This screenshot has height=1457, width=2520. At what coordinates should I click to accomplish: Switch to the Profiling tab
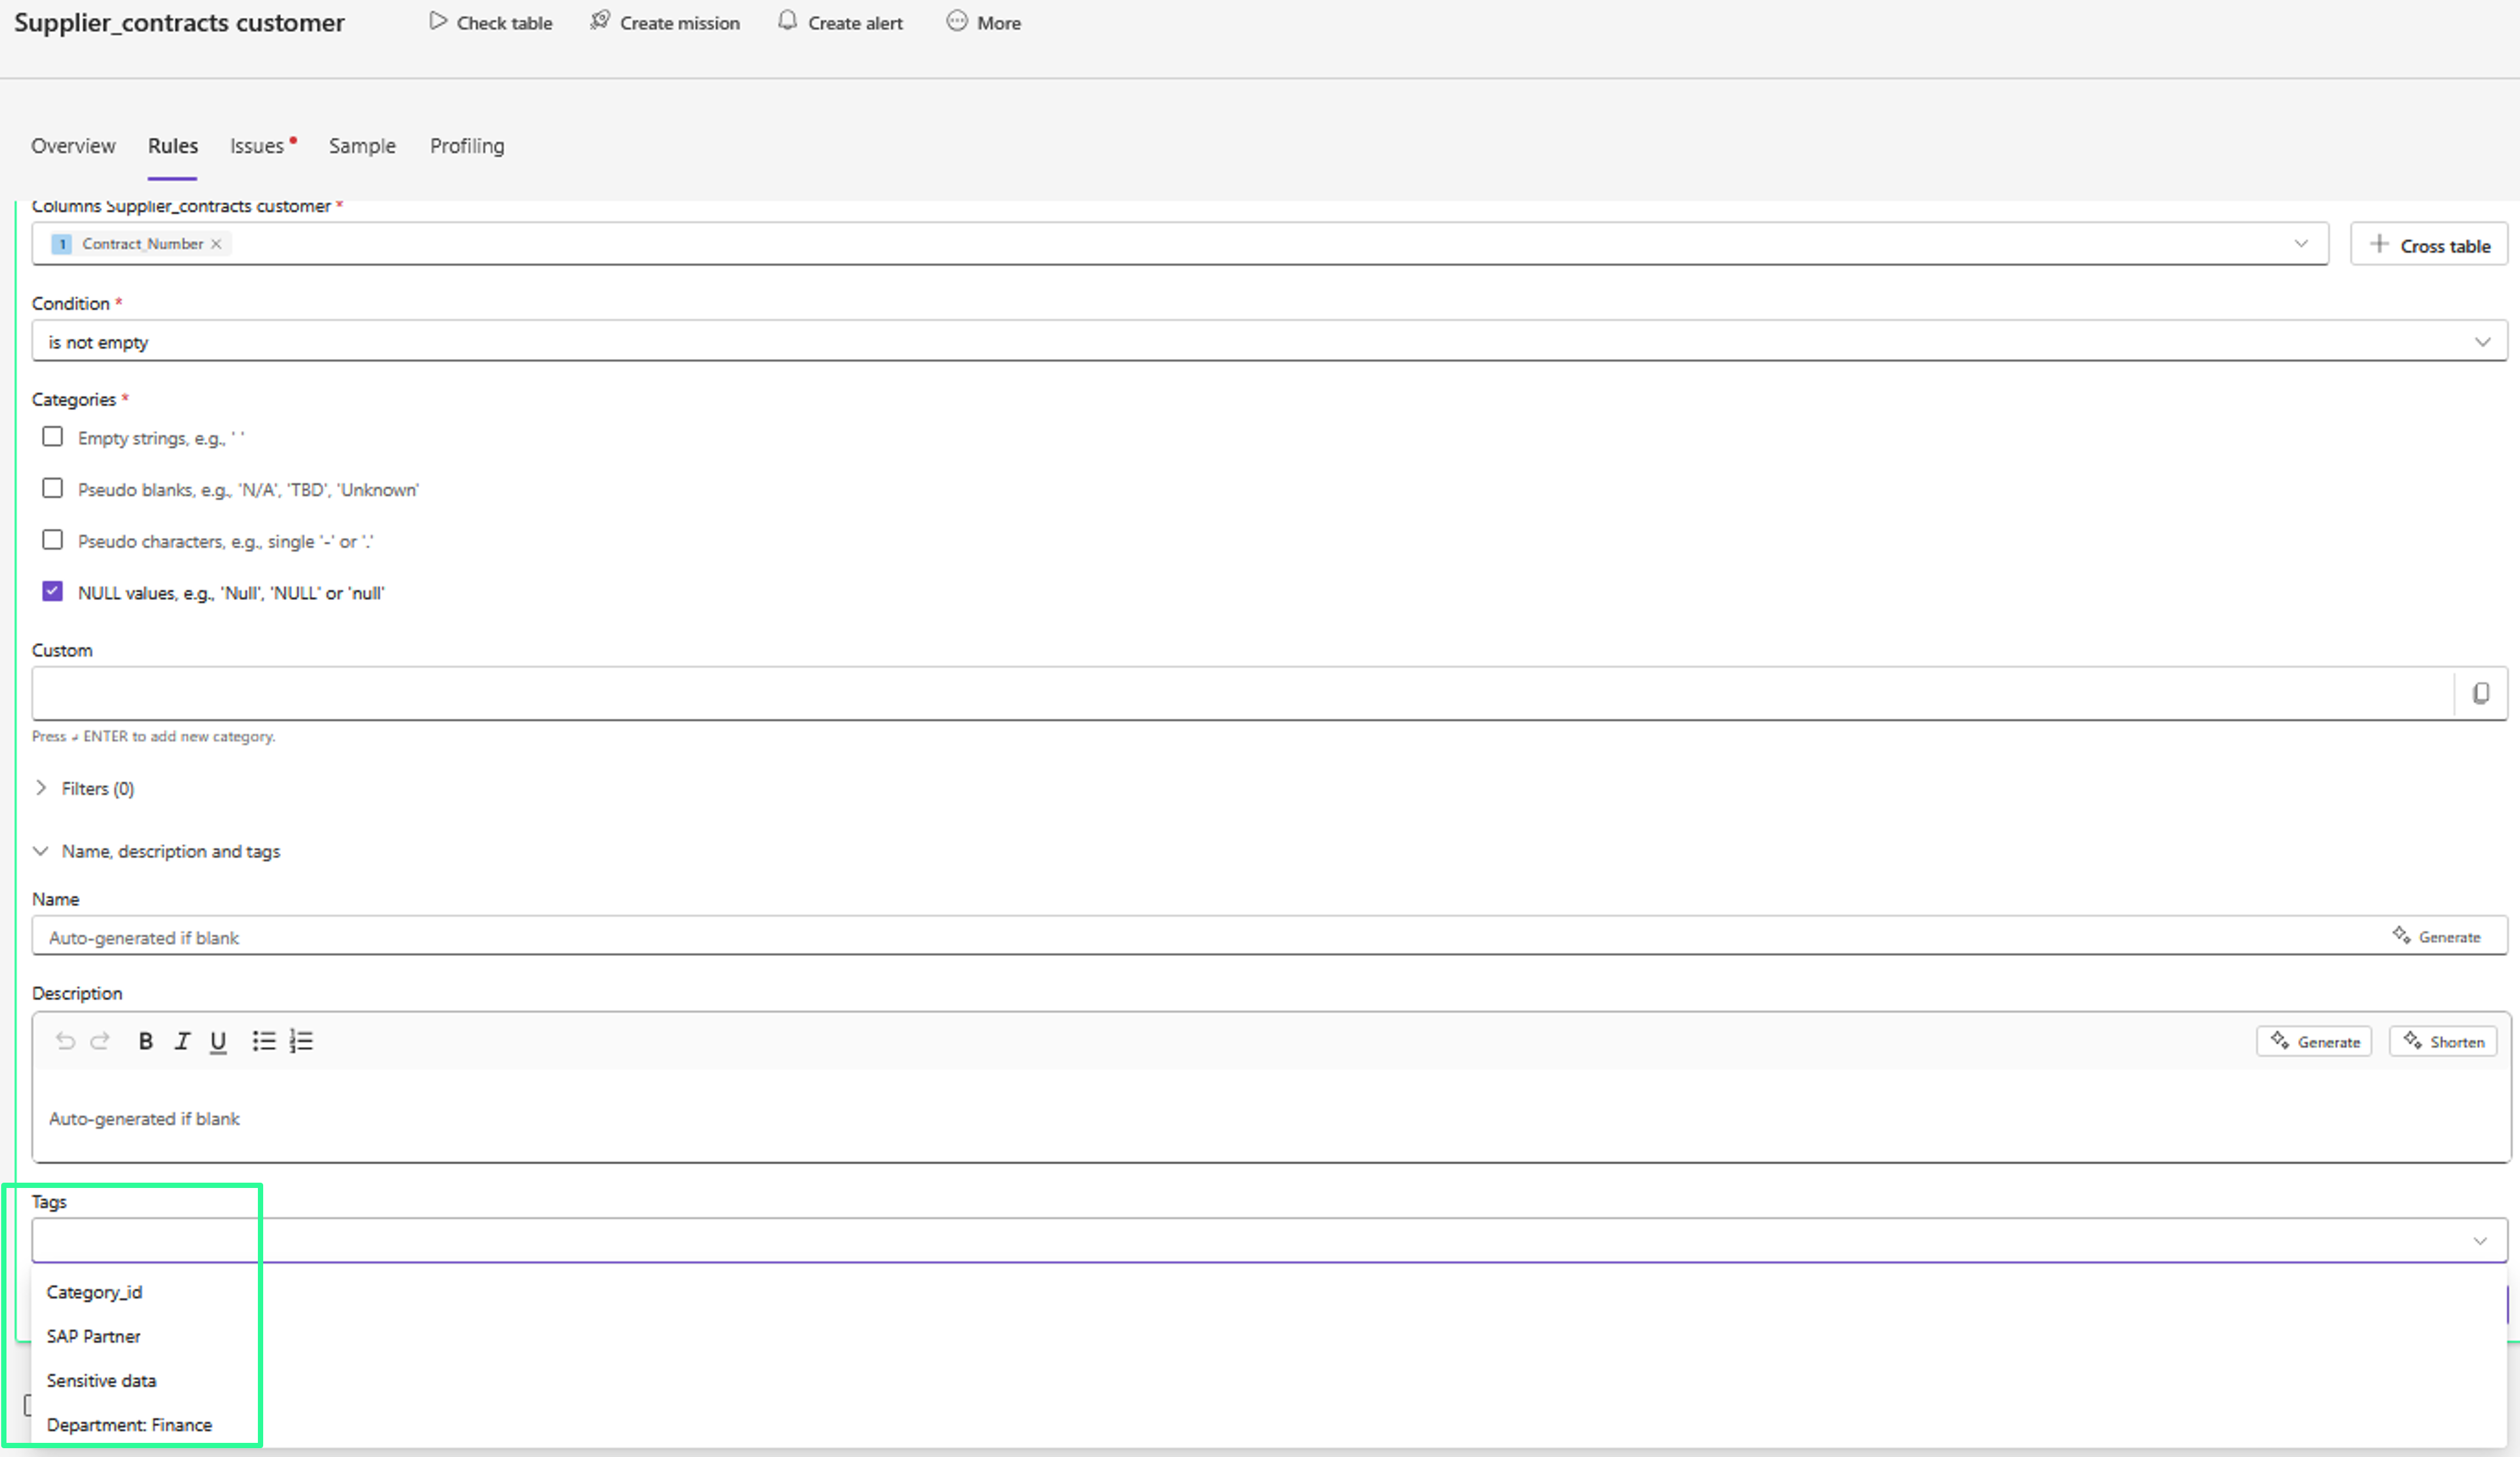[x=467, y=146]
